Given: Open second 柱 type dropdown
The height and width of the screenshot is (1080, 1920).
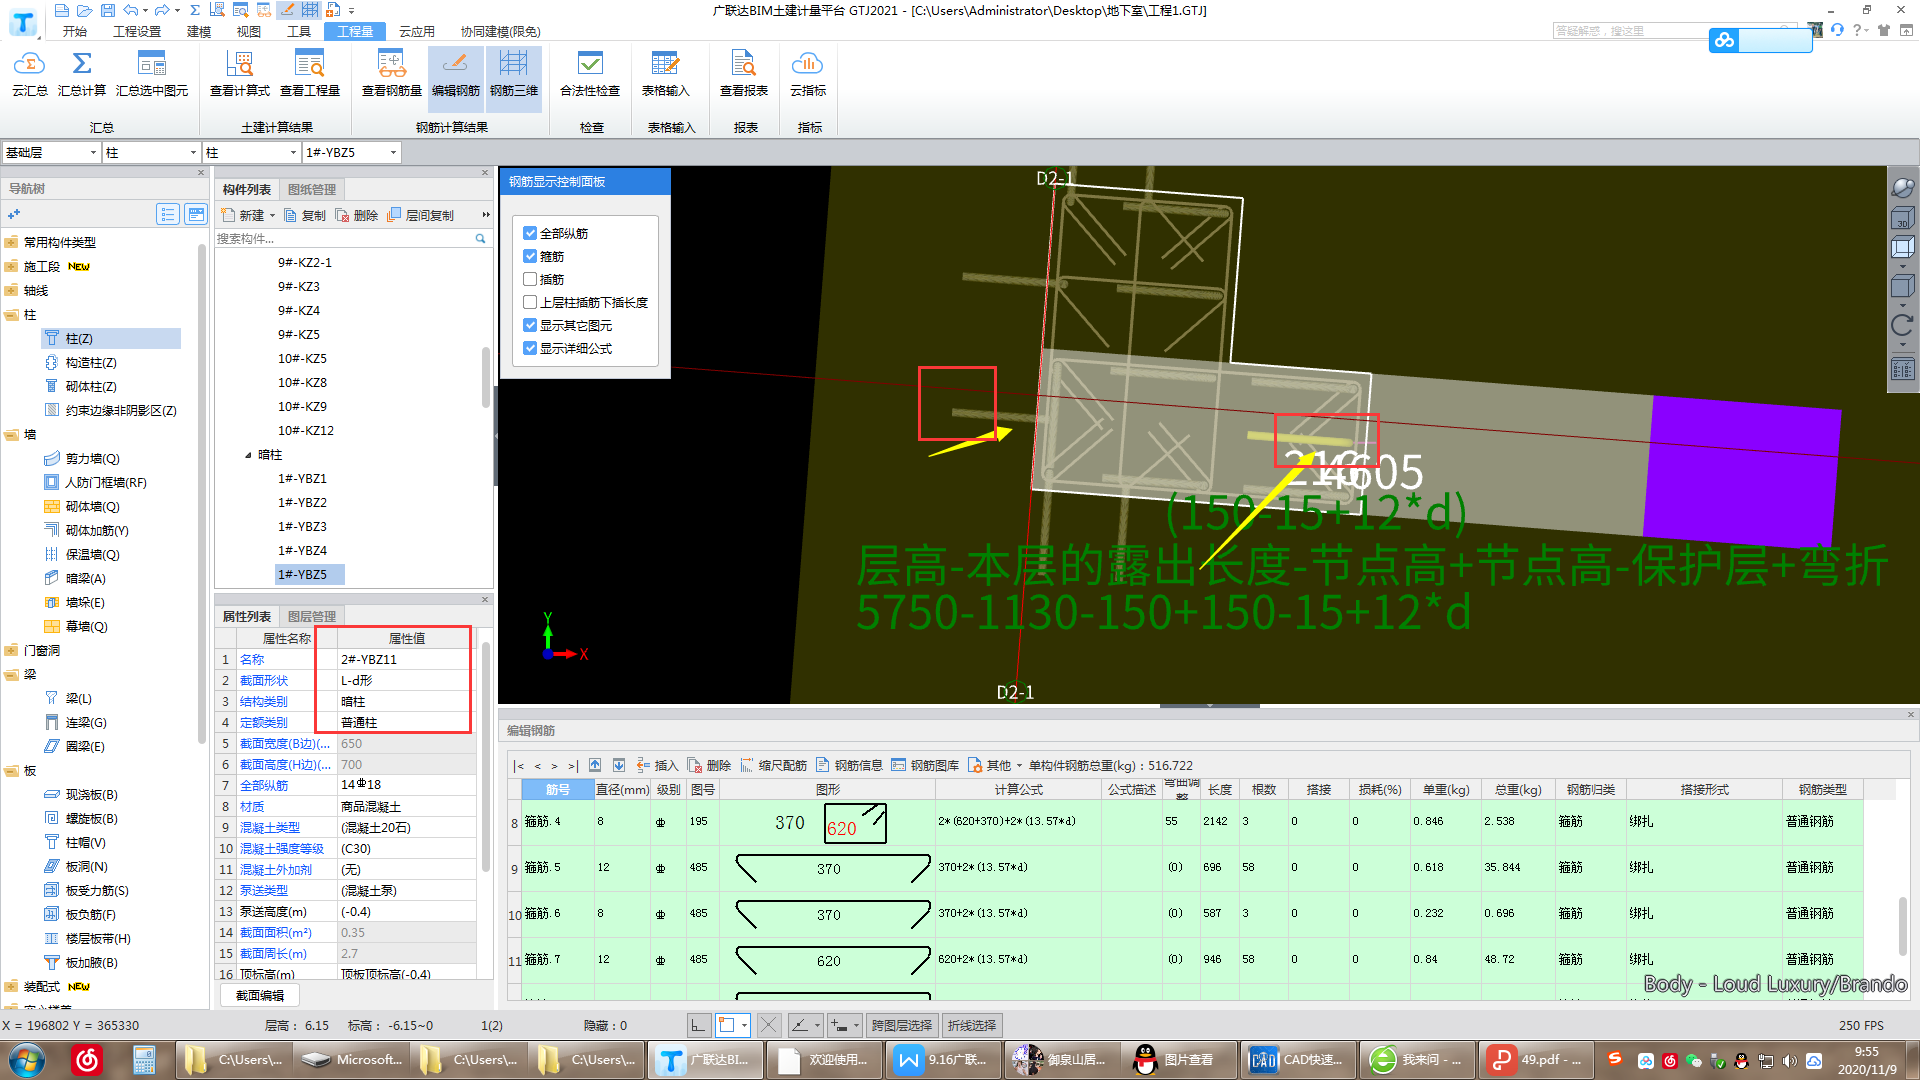Looking at the screenshot, I should pyautogui.click(x=251, y=152).
